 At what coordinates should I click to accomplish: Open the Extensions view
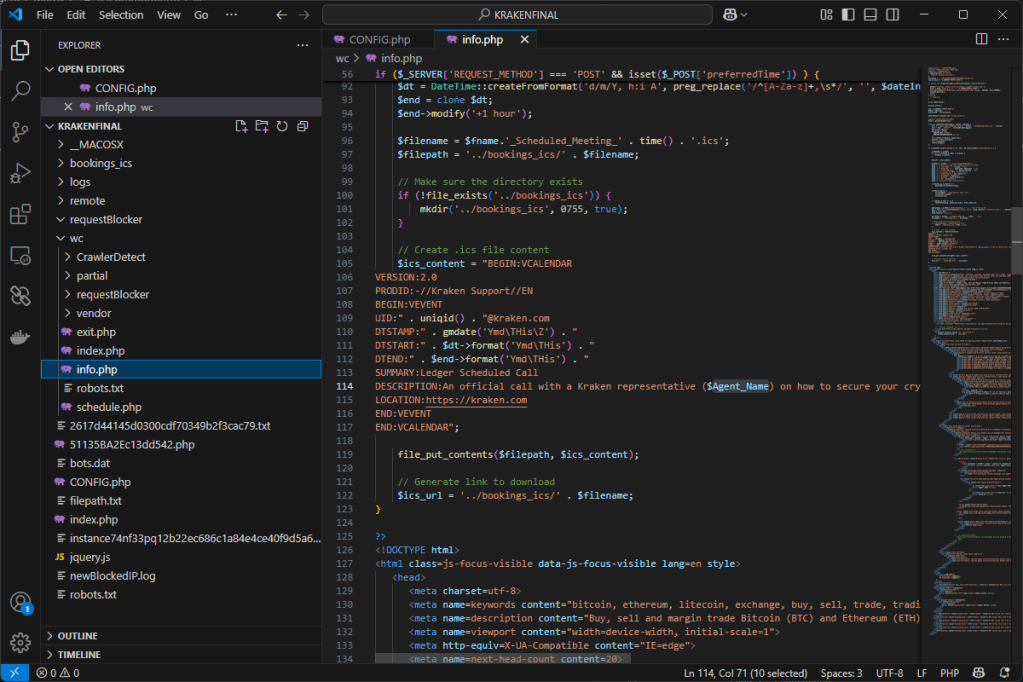pyautogui.click(x=20, y=214)
